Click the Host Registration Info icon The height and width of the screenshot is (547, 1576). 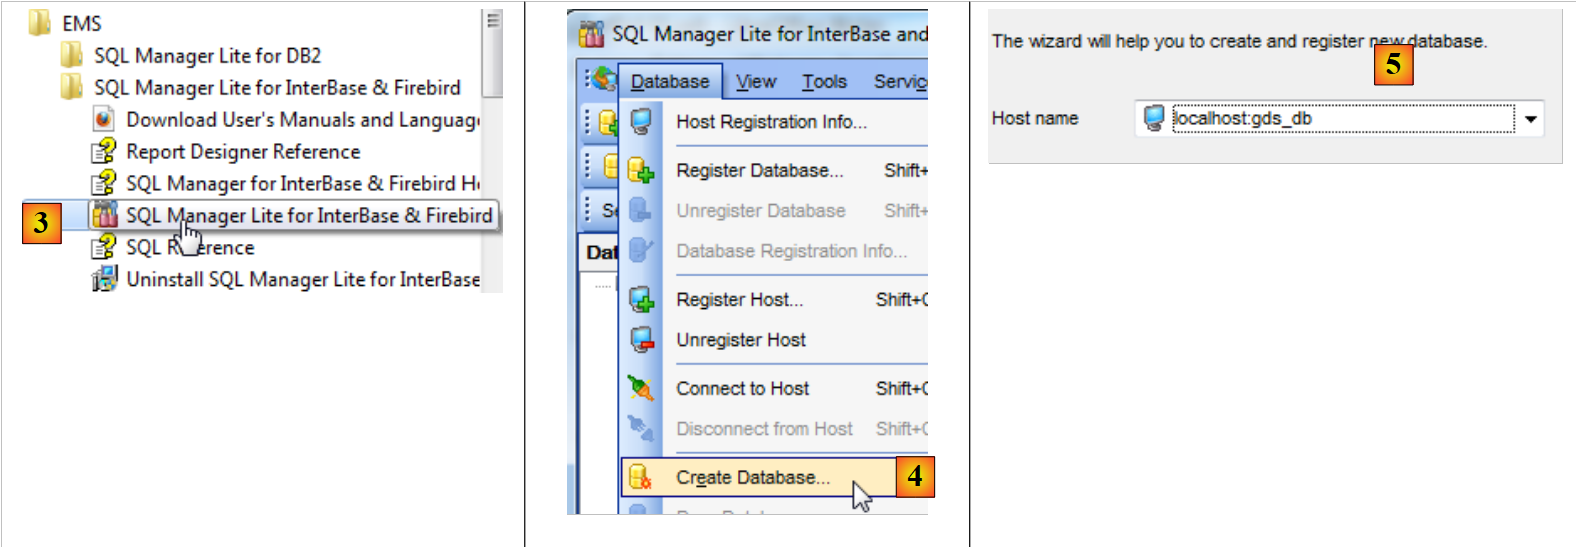[640, 122]
